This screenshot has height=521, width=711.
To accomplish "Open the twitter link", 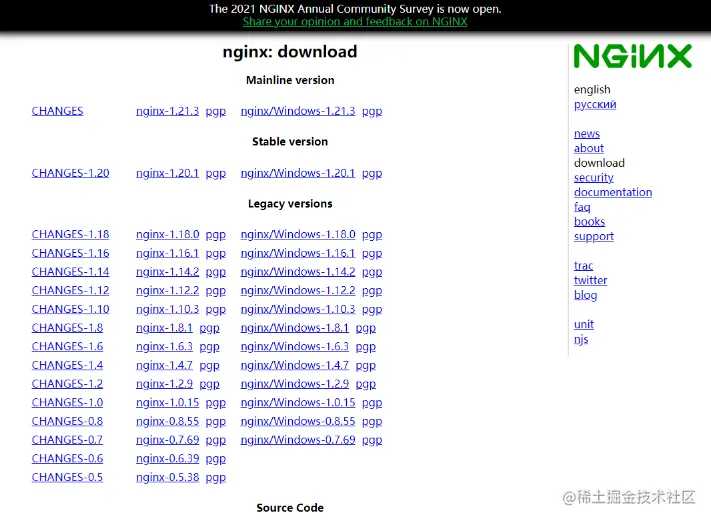I will tap(590, 280).
